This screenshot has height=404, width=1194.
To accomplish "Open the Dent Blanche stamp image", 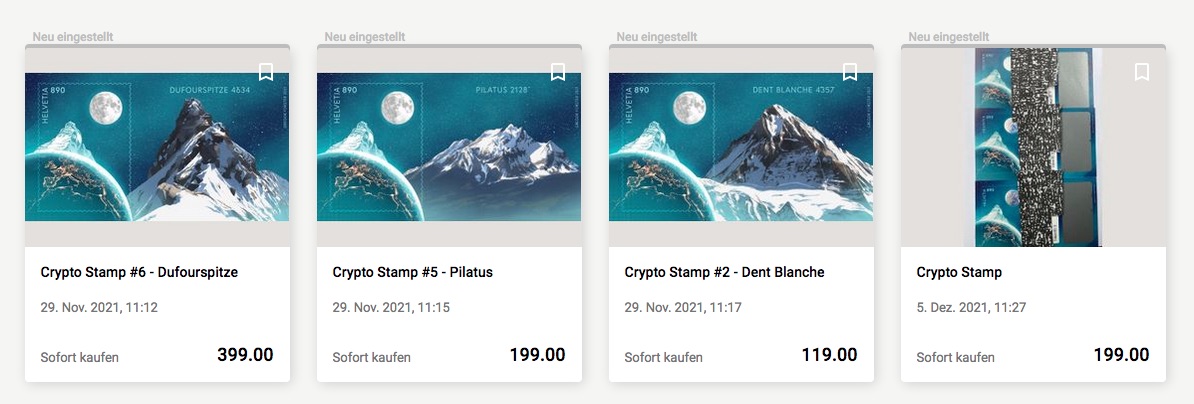I will point(741,147).
